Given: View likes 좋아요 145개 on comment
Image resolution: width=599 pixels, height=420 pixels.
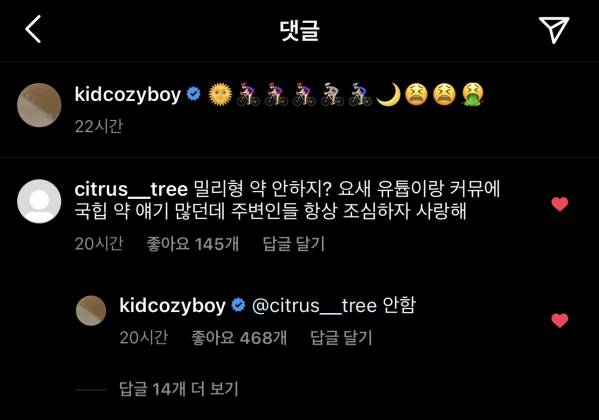Looking at the screenshot, I should [193, 243].
